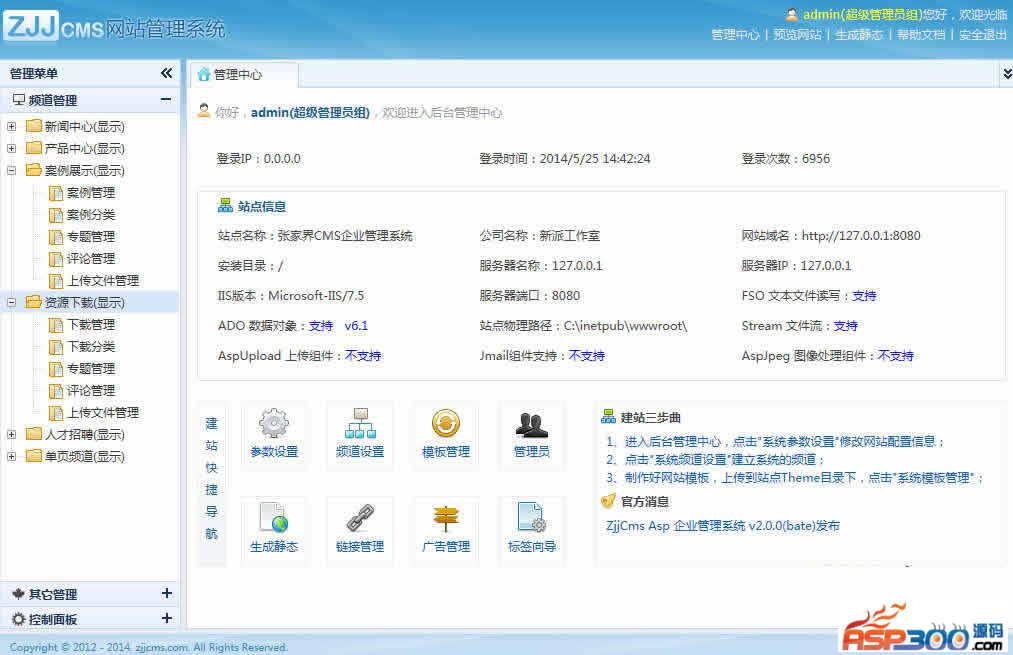Switch to the 管理中心 tab
The height and width of the screenshot is (655, 1013).
(x=244, y=74)
